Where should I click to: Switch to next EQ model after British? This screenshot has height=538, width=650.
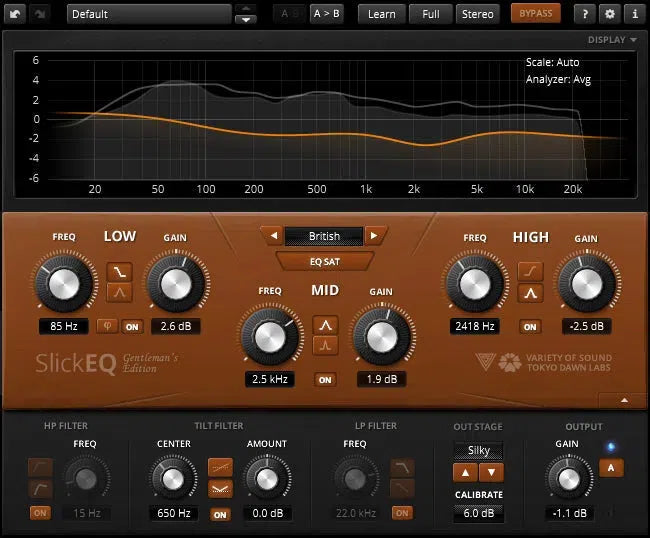tap(374, 236)
